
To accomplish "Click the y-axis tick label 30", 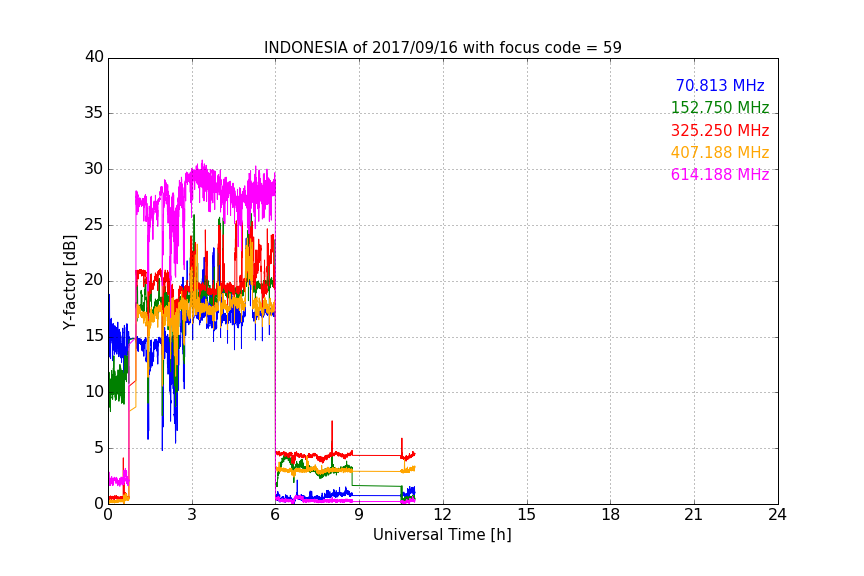I will (x=94, y=169).
